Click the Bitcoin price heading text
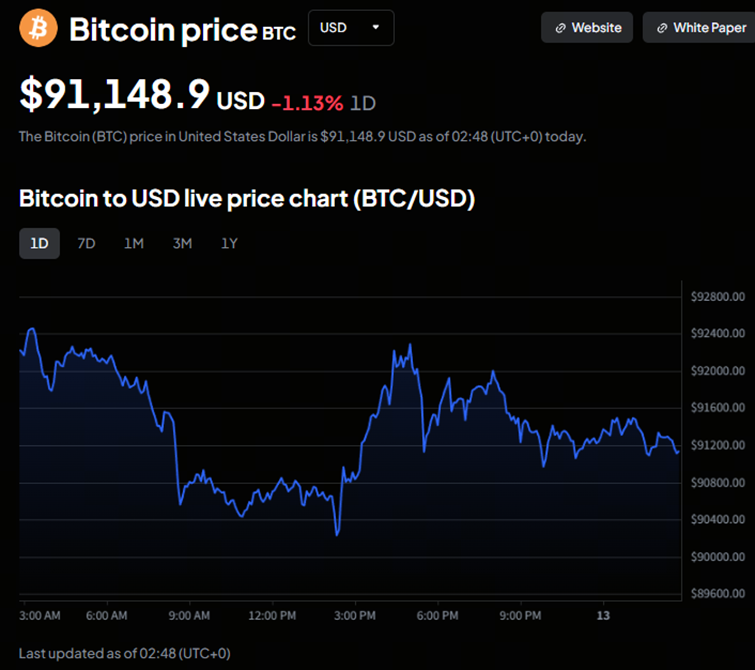This screenshot has height=670, width=755. click(x=163, y=30)
